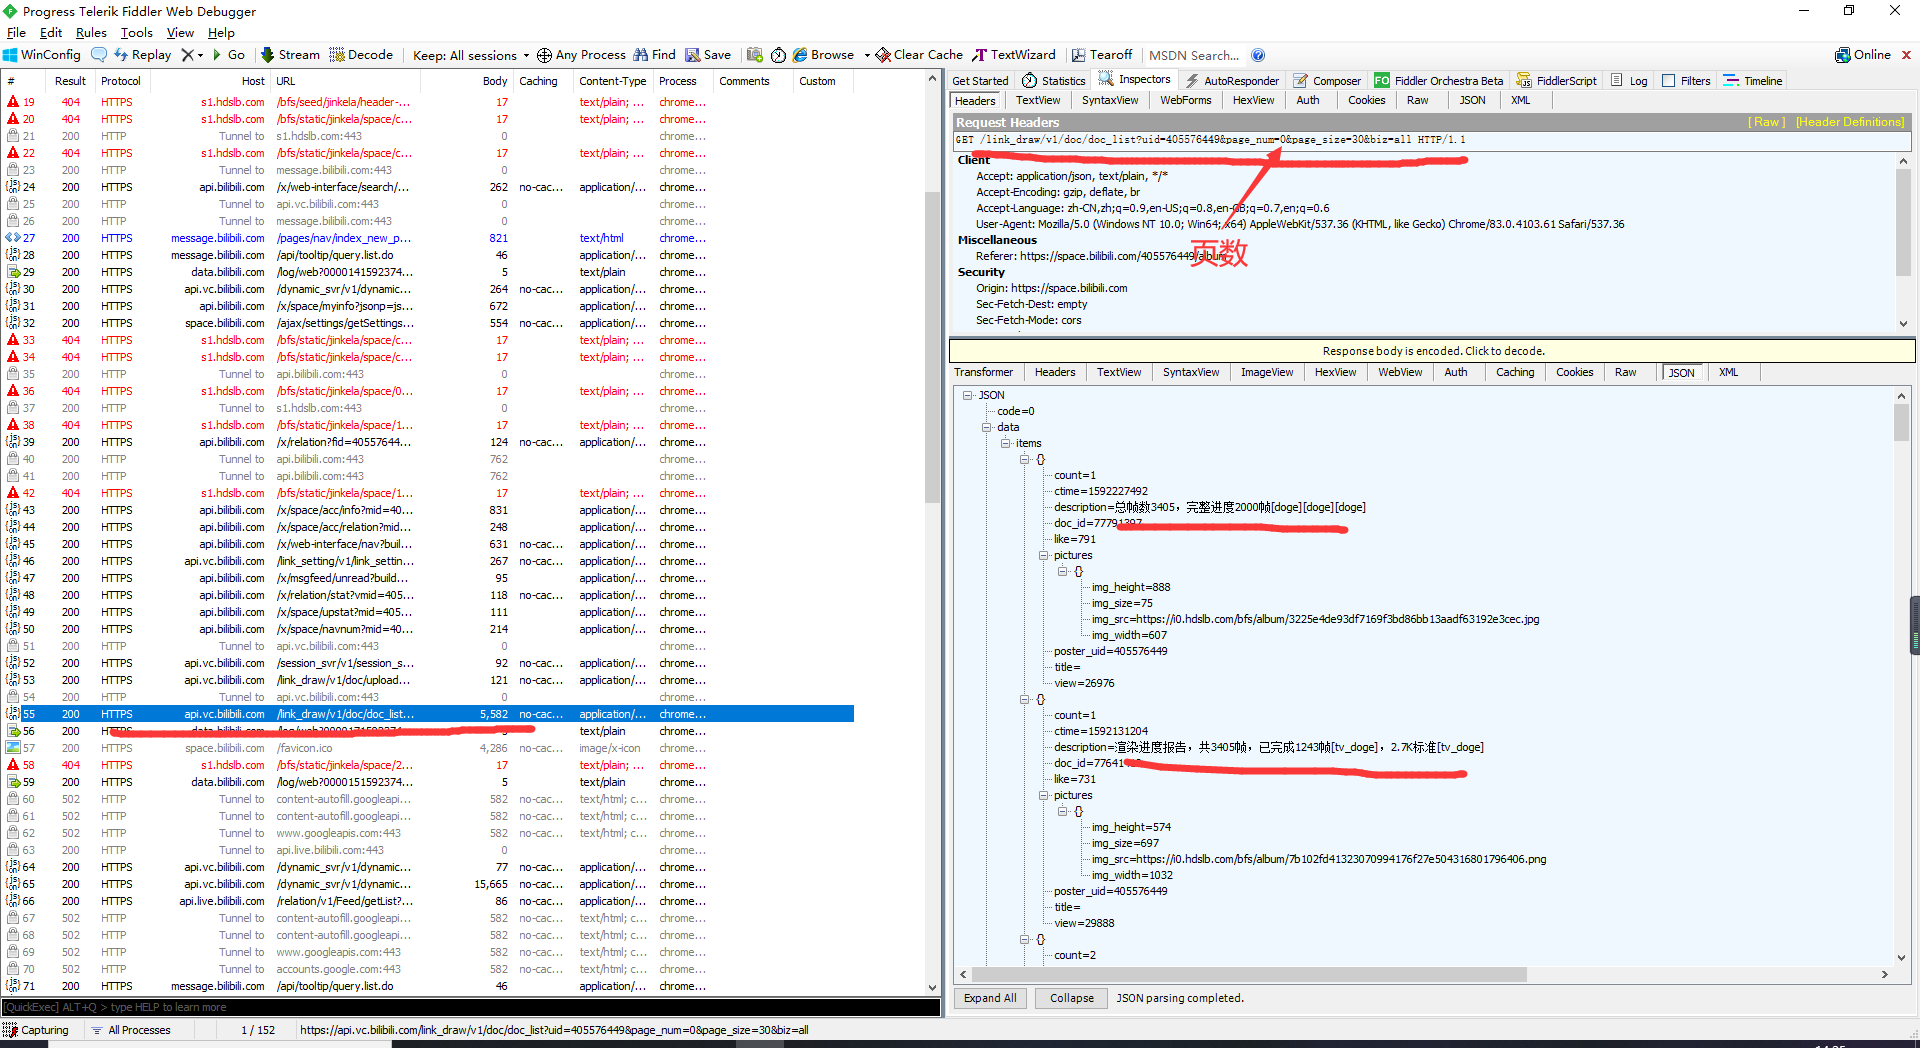This screenshot has height=1048, width=1920.
Task: Click Any Process target picker
Action: pyautogui.click(x=581, y=55)
